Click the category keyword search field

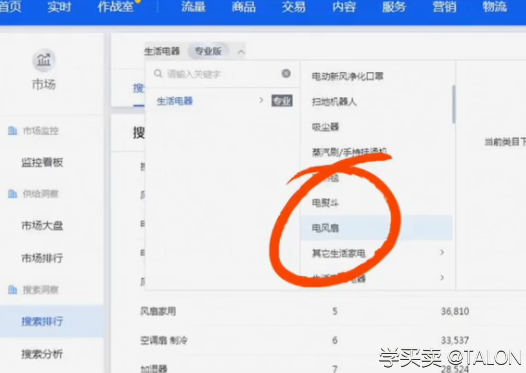pos(222,74)
